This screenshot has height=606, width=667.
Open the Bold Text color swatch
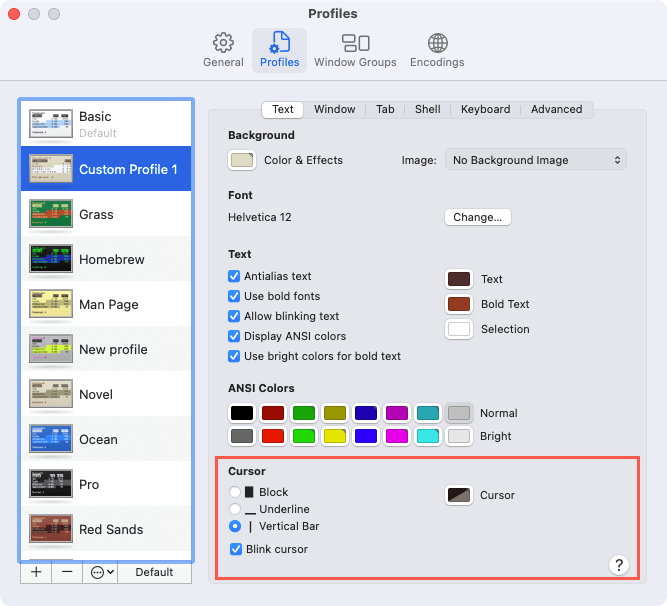click(459, 304)
